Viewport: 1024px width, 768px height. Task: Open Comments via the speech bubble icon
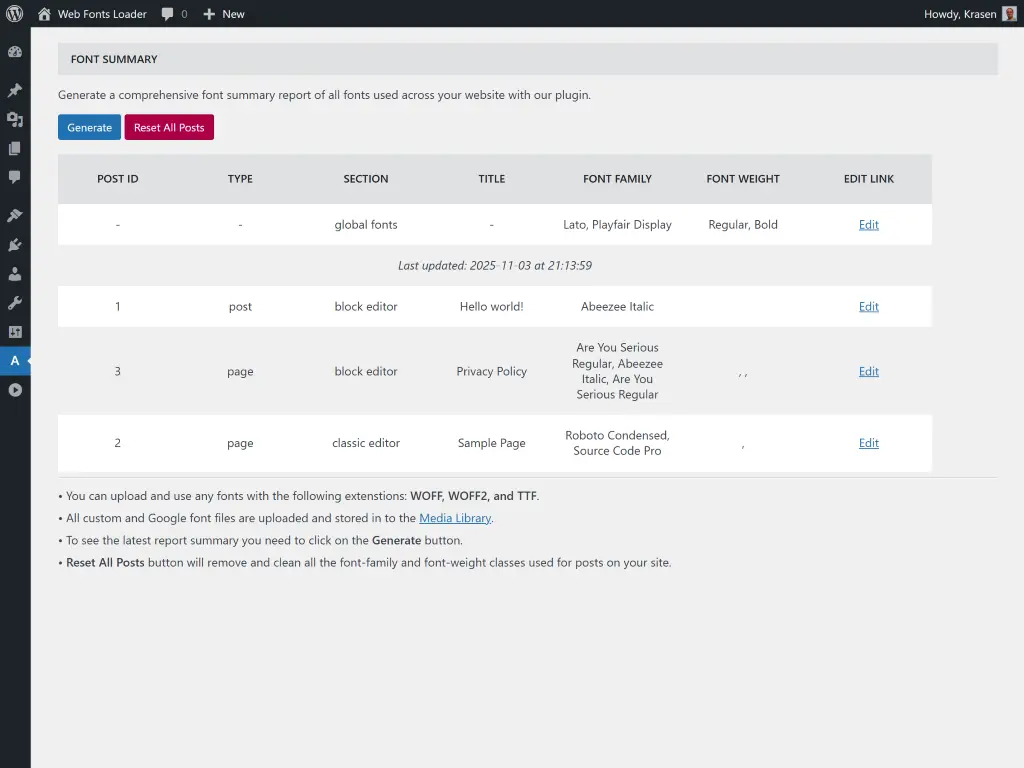(15, 178)
